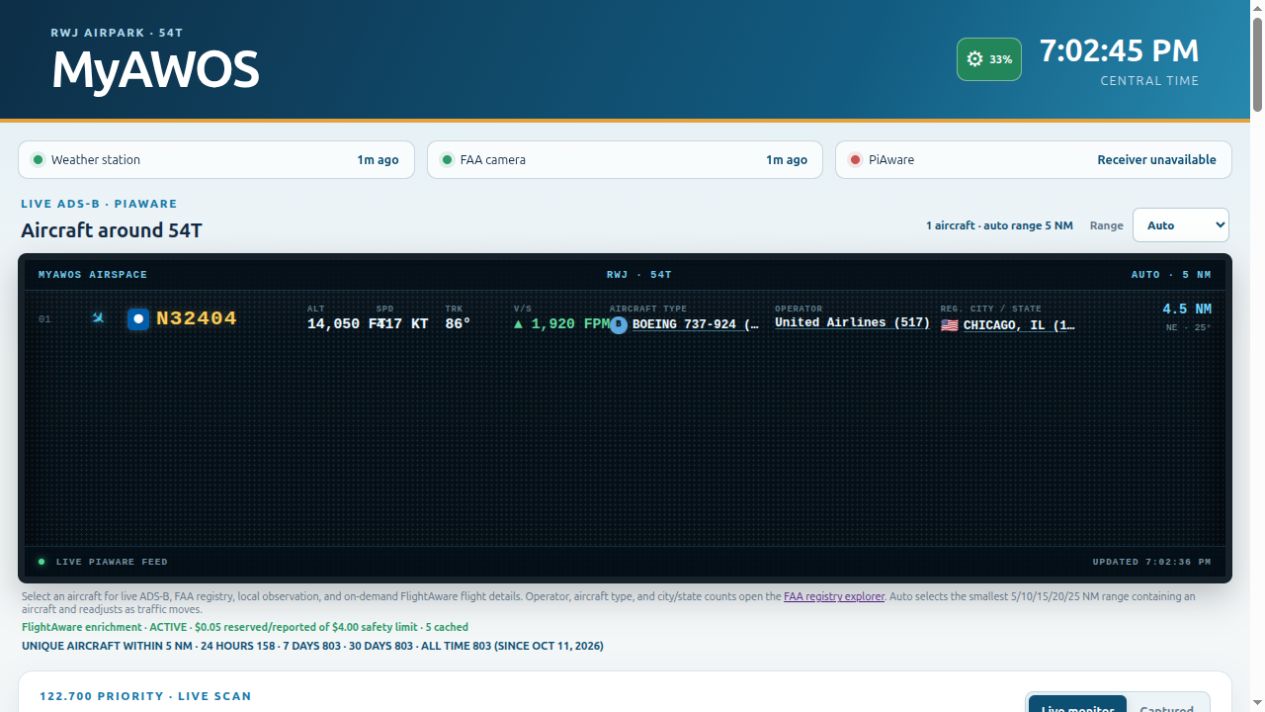Image resolution: width=1265 pixels, height=712 pixels.
Task: Click the CENTRAL TIME label
Action: [1150, 81]
